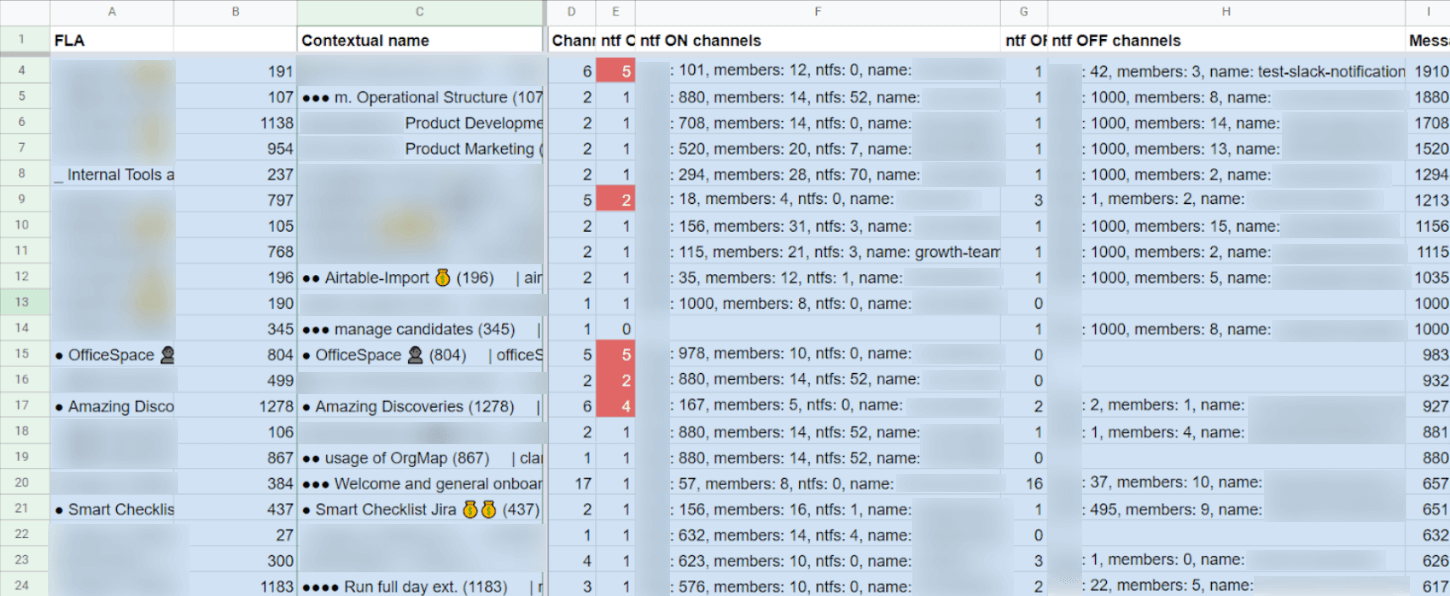Click ': 495, members: 9' cell
Image resolution: width=1450 pixels, height=596 pixels.
tap(1226, 510)
